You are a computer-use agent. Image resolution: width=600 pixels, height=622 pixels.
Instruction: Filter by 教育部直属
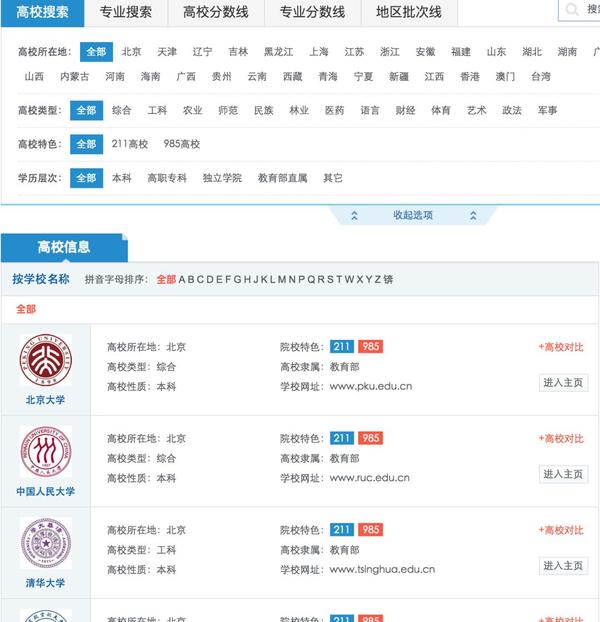click(282, 178)
